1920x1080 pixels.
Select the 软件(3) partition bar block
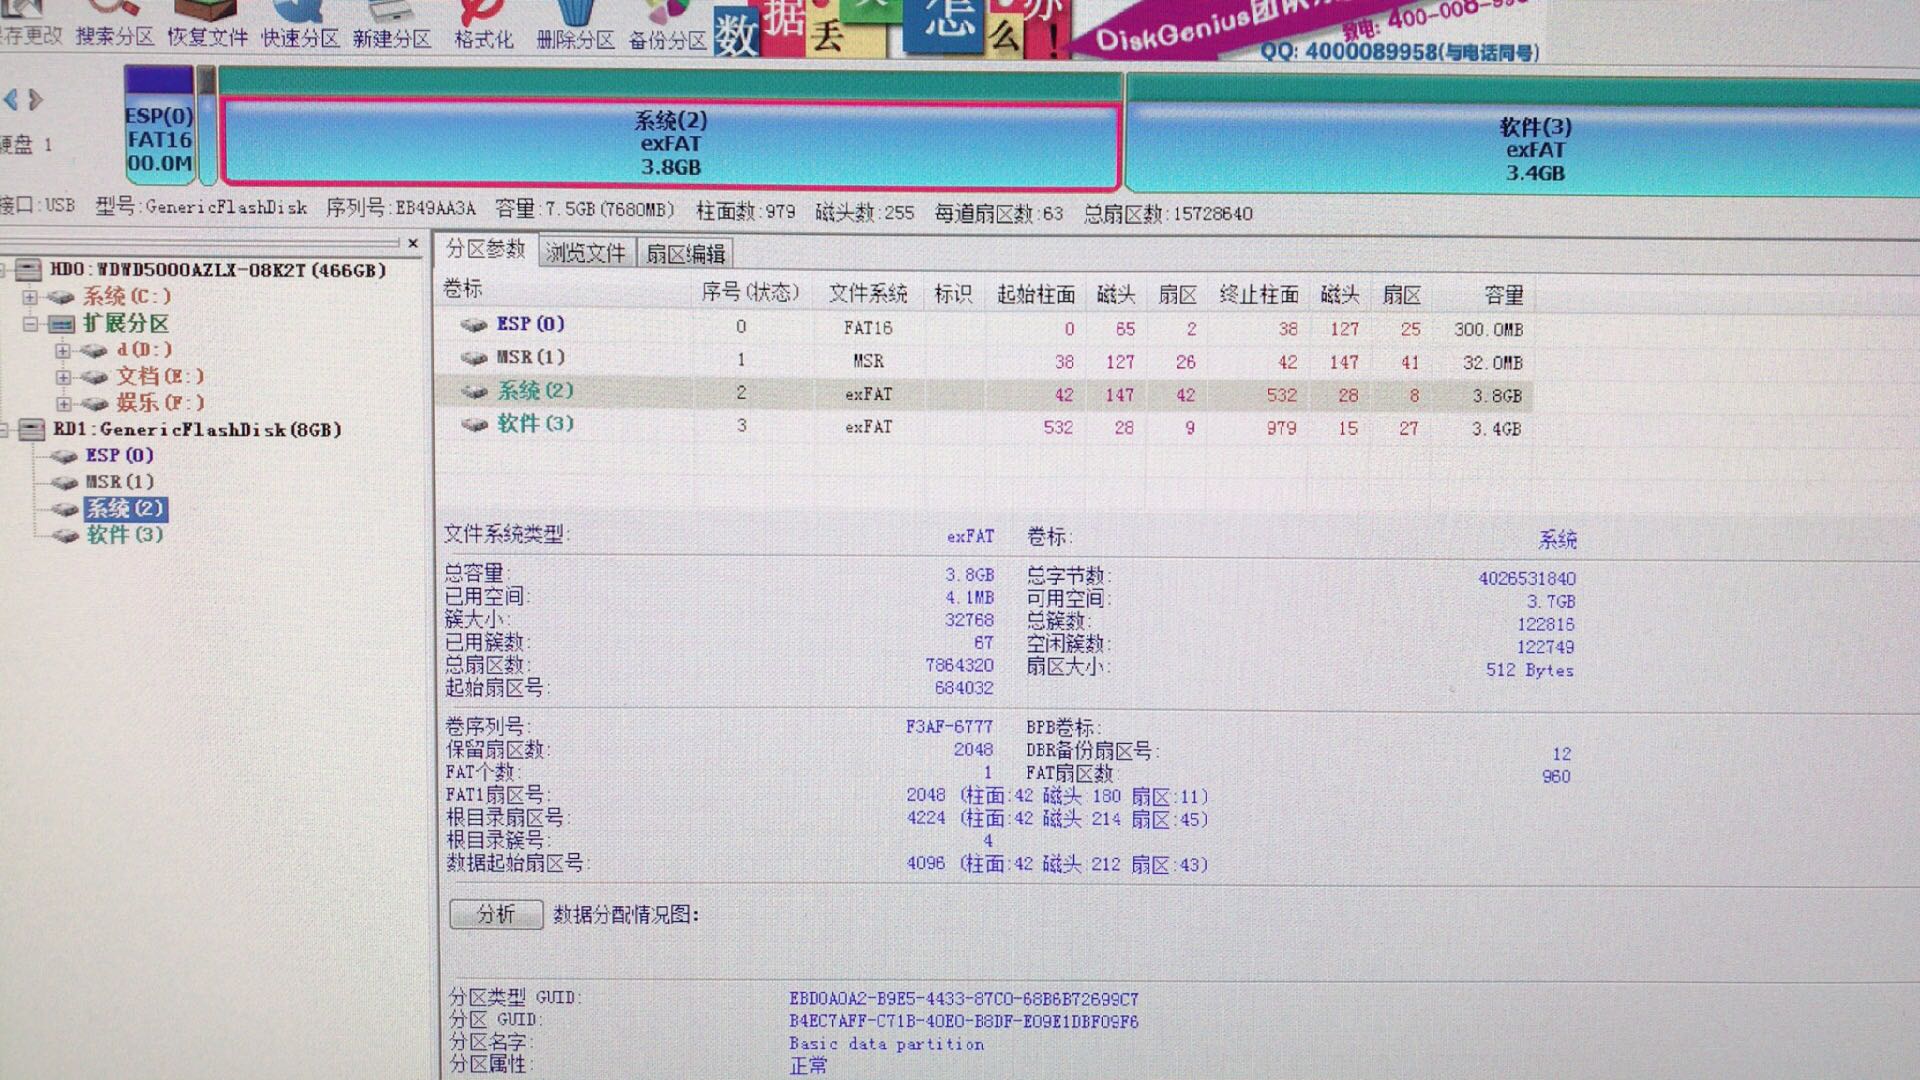pos(1534,150)
